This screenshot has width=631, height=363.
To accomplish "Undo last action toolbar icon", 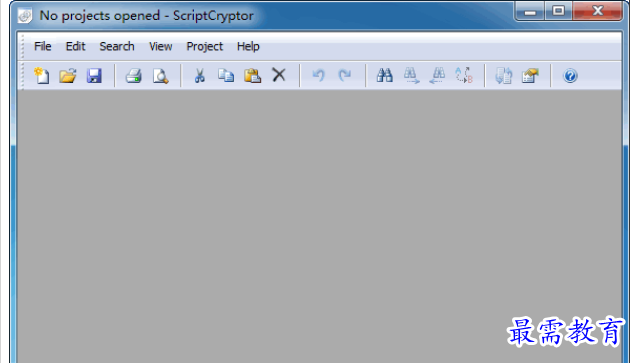I will point(318,75).
